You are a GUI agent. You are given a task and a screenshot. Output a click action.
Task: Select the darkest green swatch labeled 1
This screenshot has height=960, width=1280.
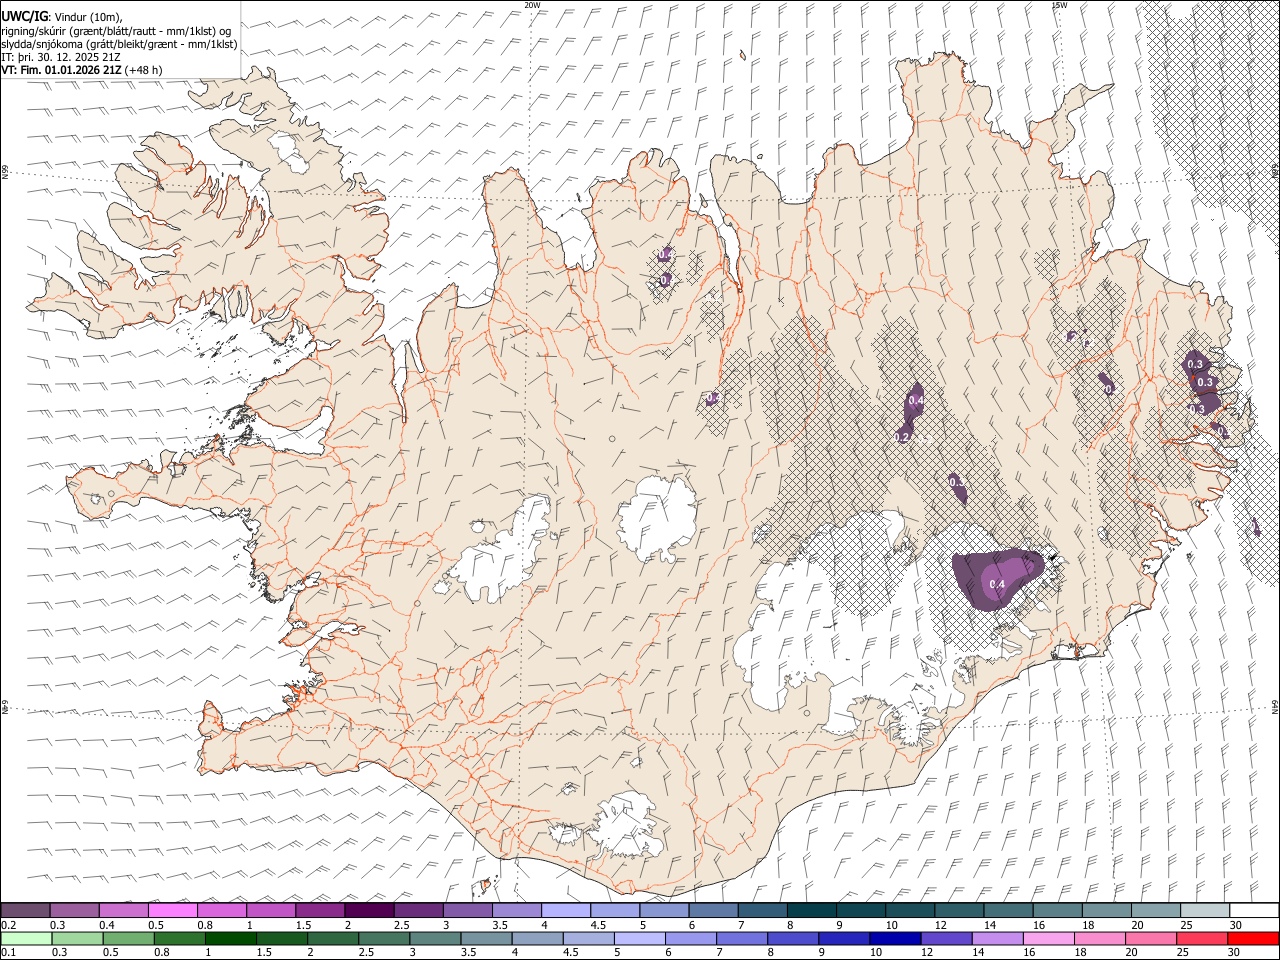[x=229, y=938]
